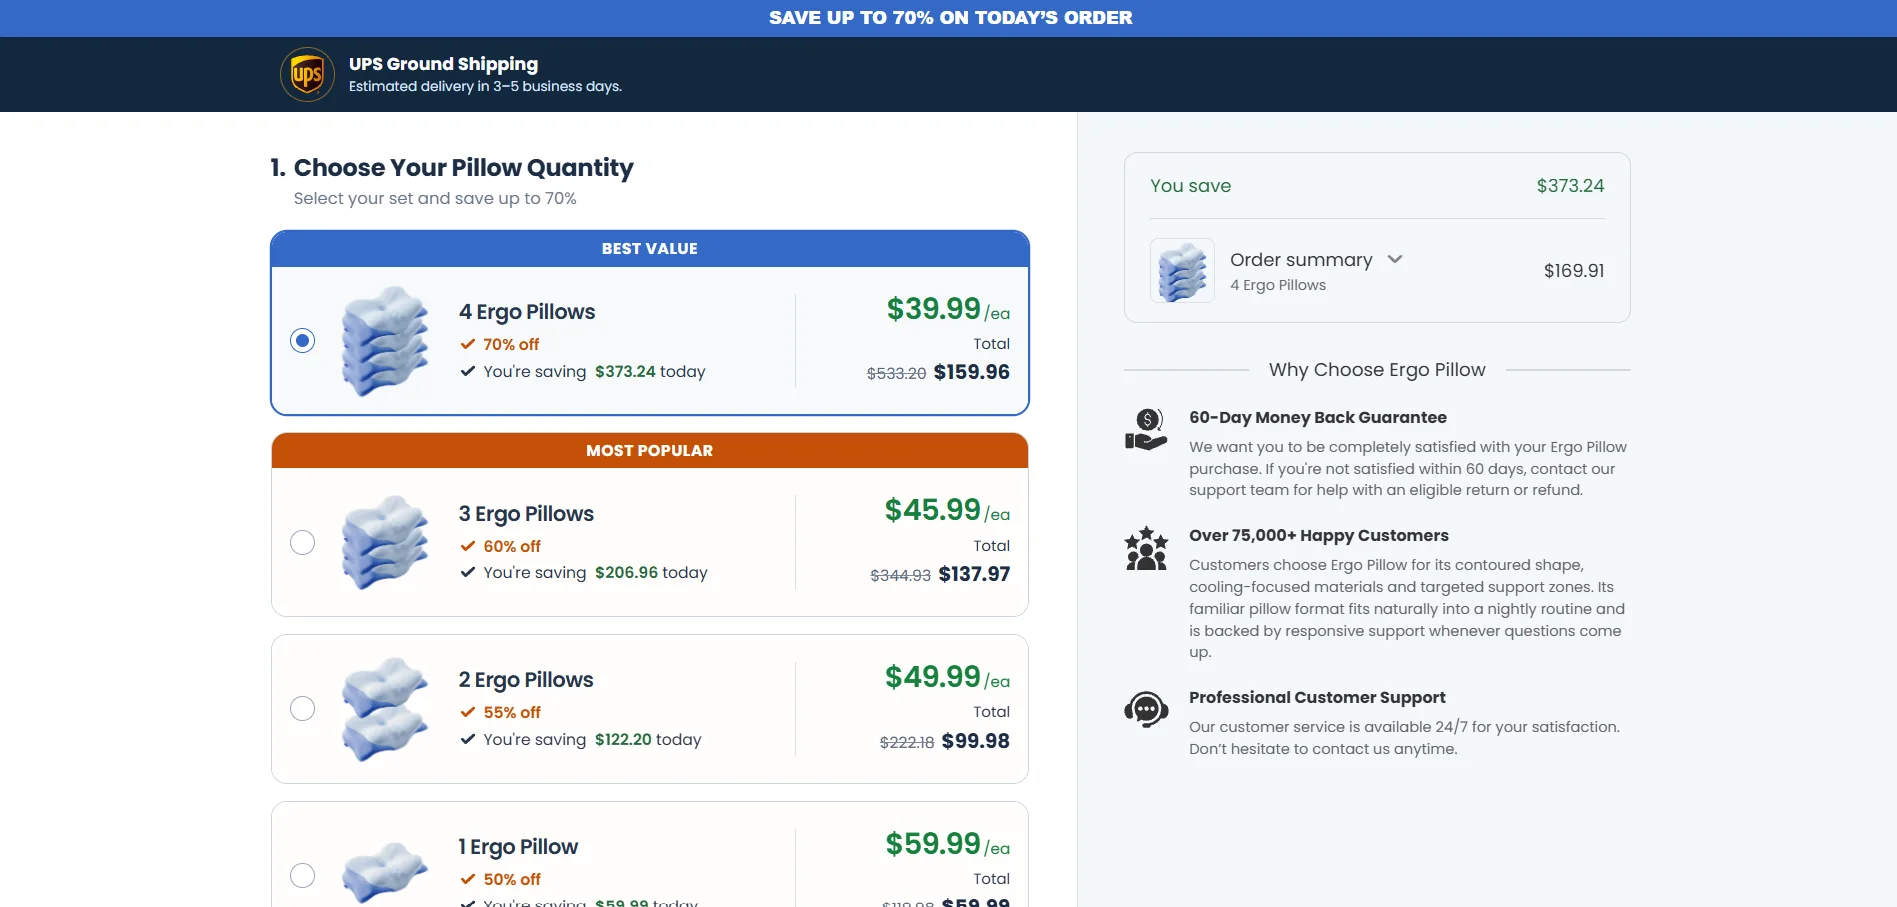Click the 'Over 75,000+ Happy Customers' heading
Viewport: 1897px width, 907px height.
(x=1319, y=536)
